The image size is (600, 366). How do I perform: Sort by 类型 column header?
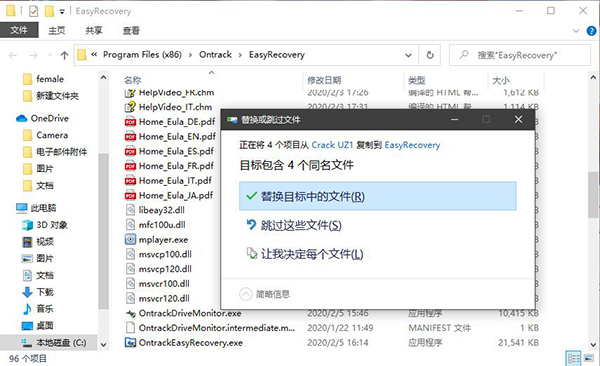(x=416, y=80)
